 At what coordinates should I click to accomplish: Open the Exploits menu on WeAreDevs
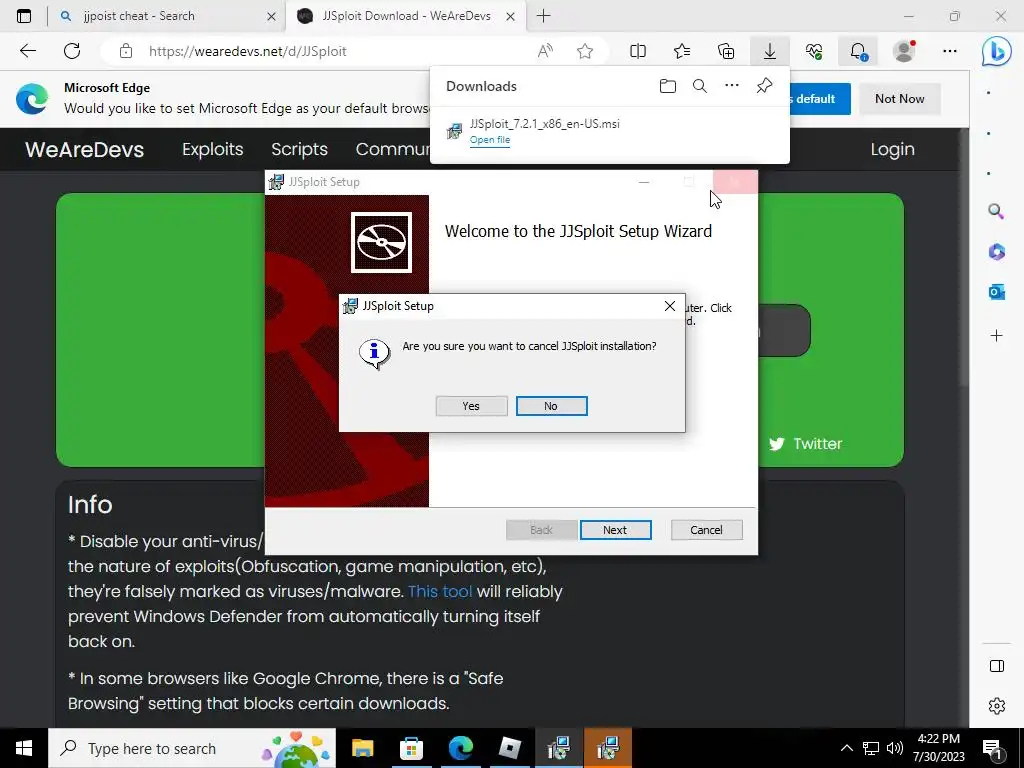point(212,149)
